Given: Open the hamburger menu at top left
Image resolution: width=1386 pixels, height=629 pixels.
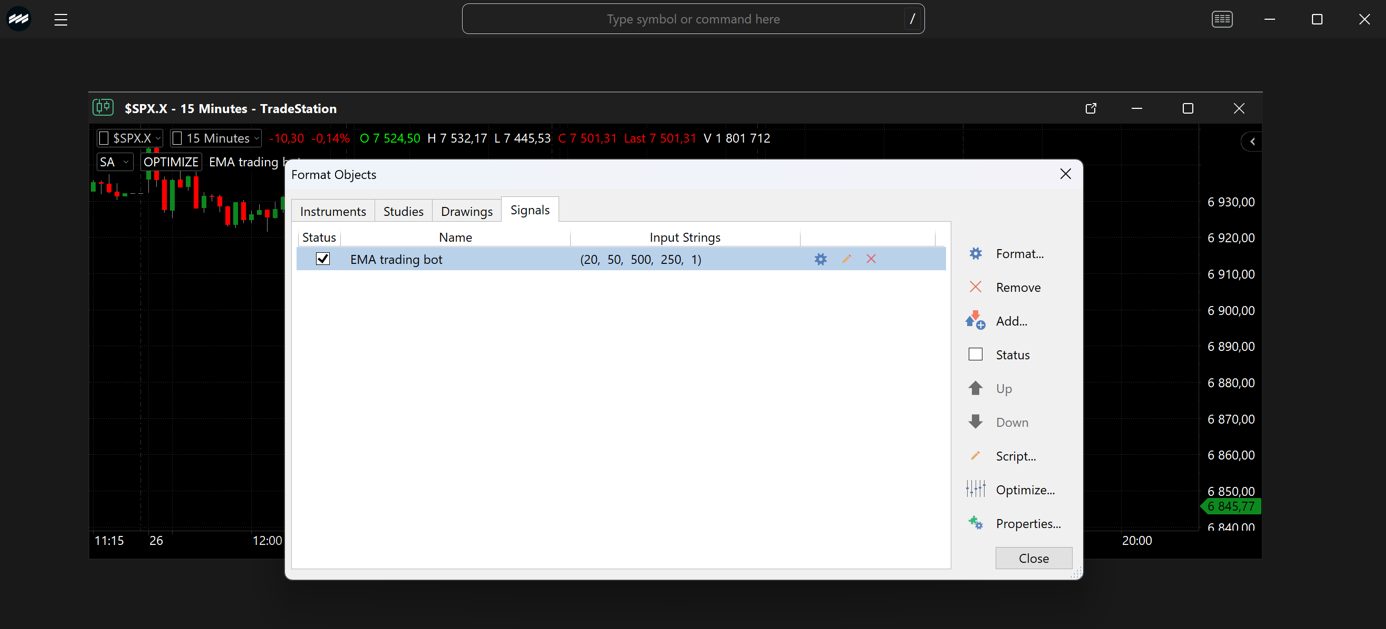Looking at the screenshot, I should pyautogui.click(x=61, y=19).
